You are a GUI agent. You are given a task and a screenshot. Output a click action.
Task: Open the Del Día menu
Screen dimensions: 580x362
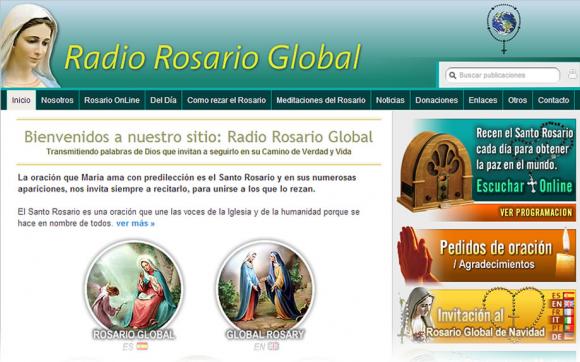click(x=163, y=100)
